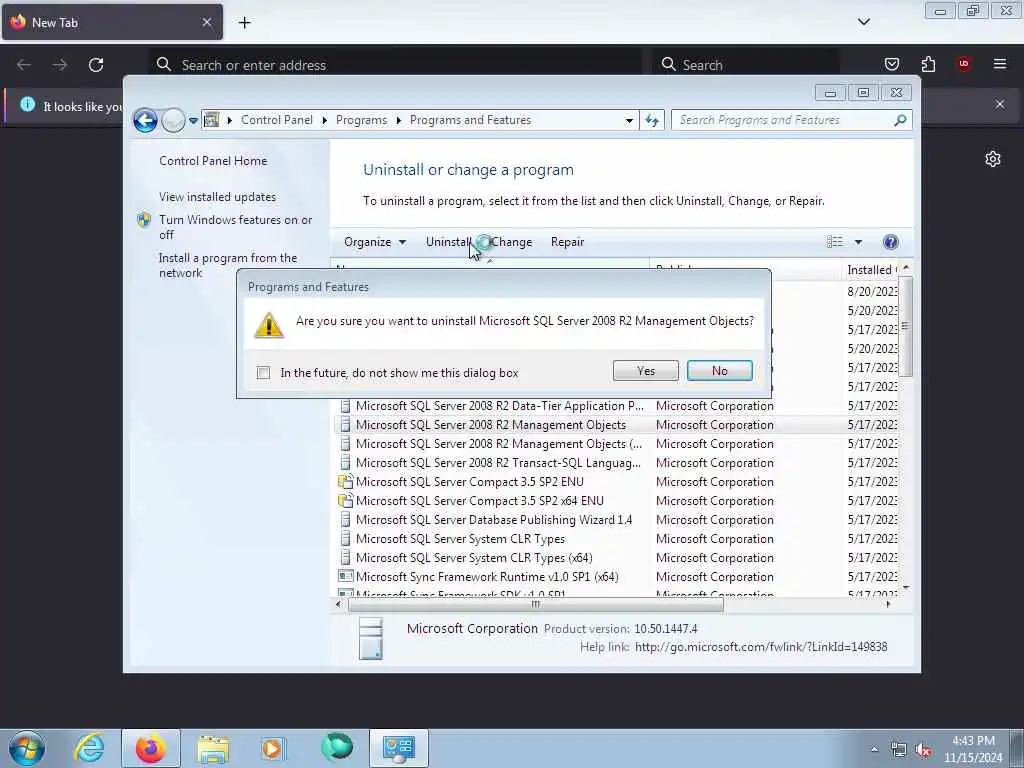The height and width of the screenshot is (768, 1024).
Task: Click Programs and Features breadcrumb
Action: tap(470, 120)
